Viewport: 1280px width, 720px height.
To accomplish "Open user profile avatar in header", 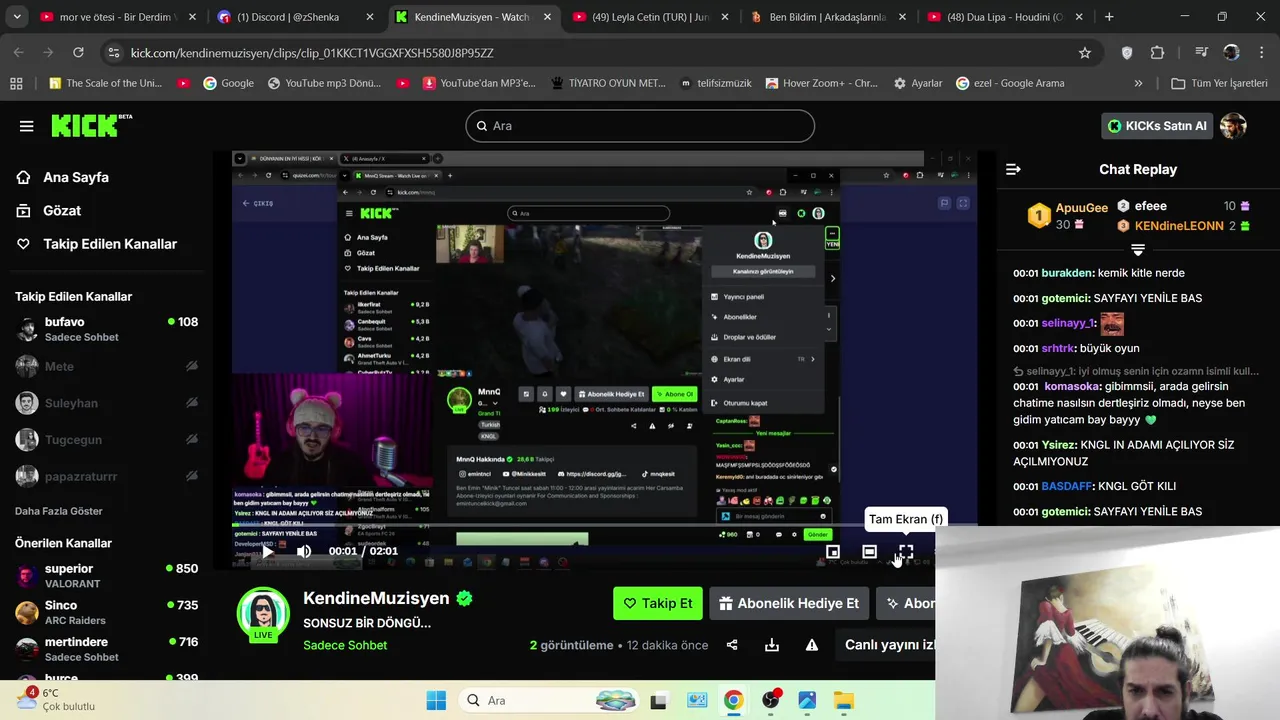I will 1233,126.
